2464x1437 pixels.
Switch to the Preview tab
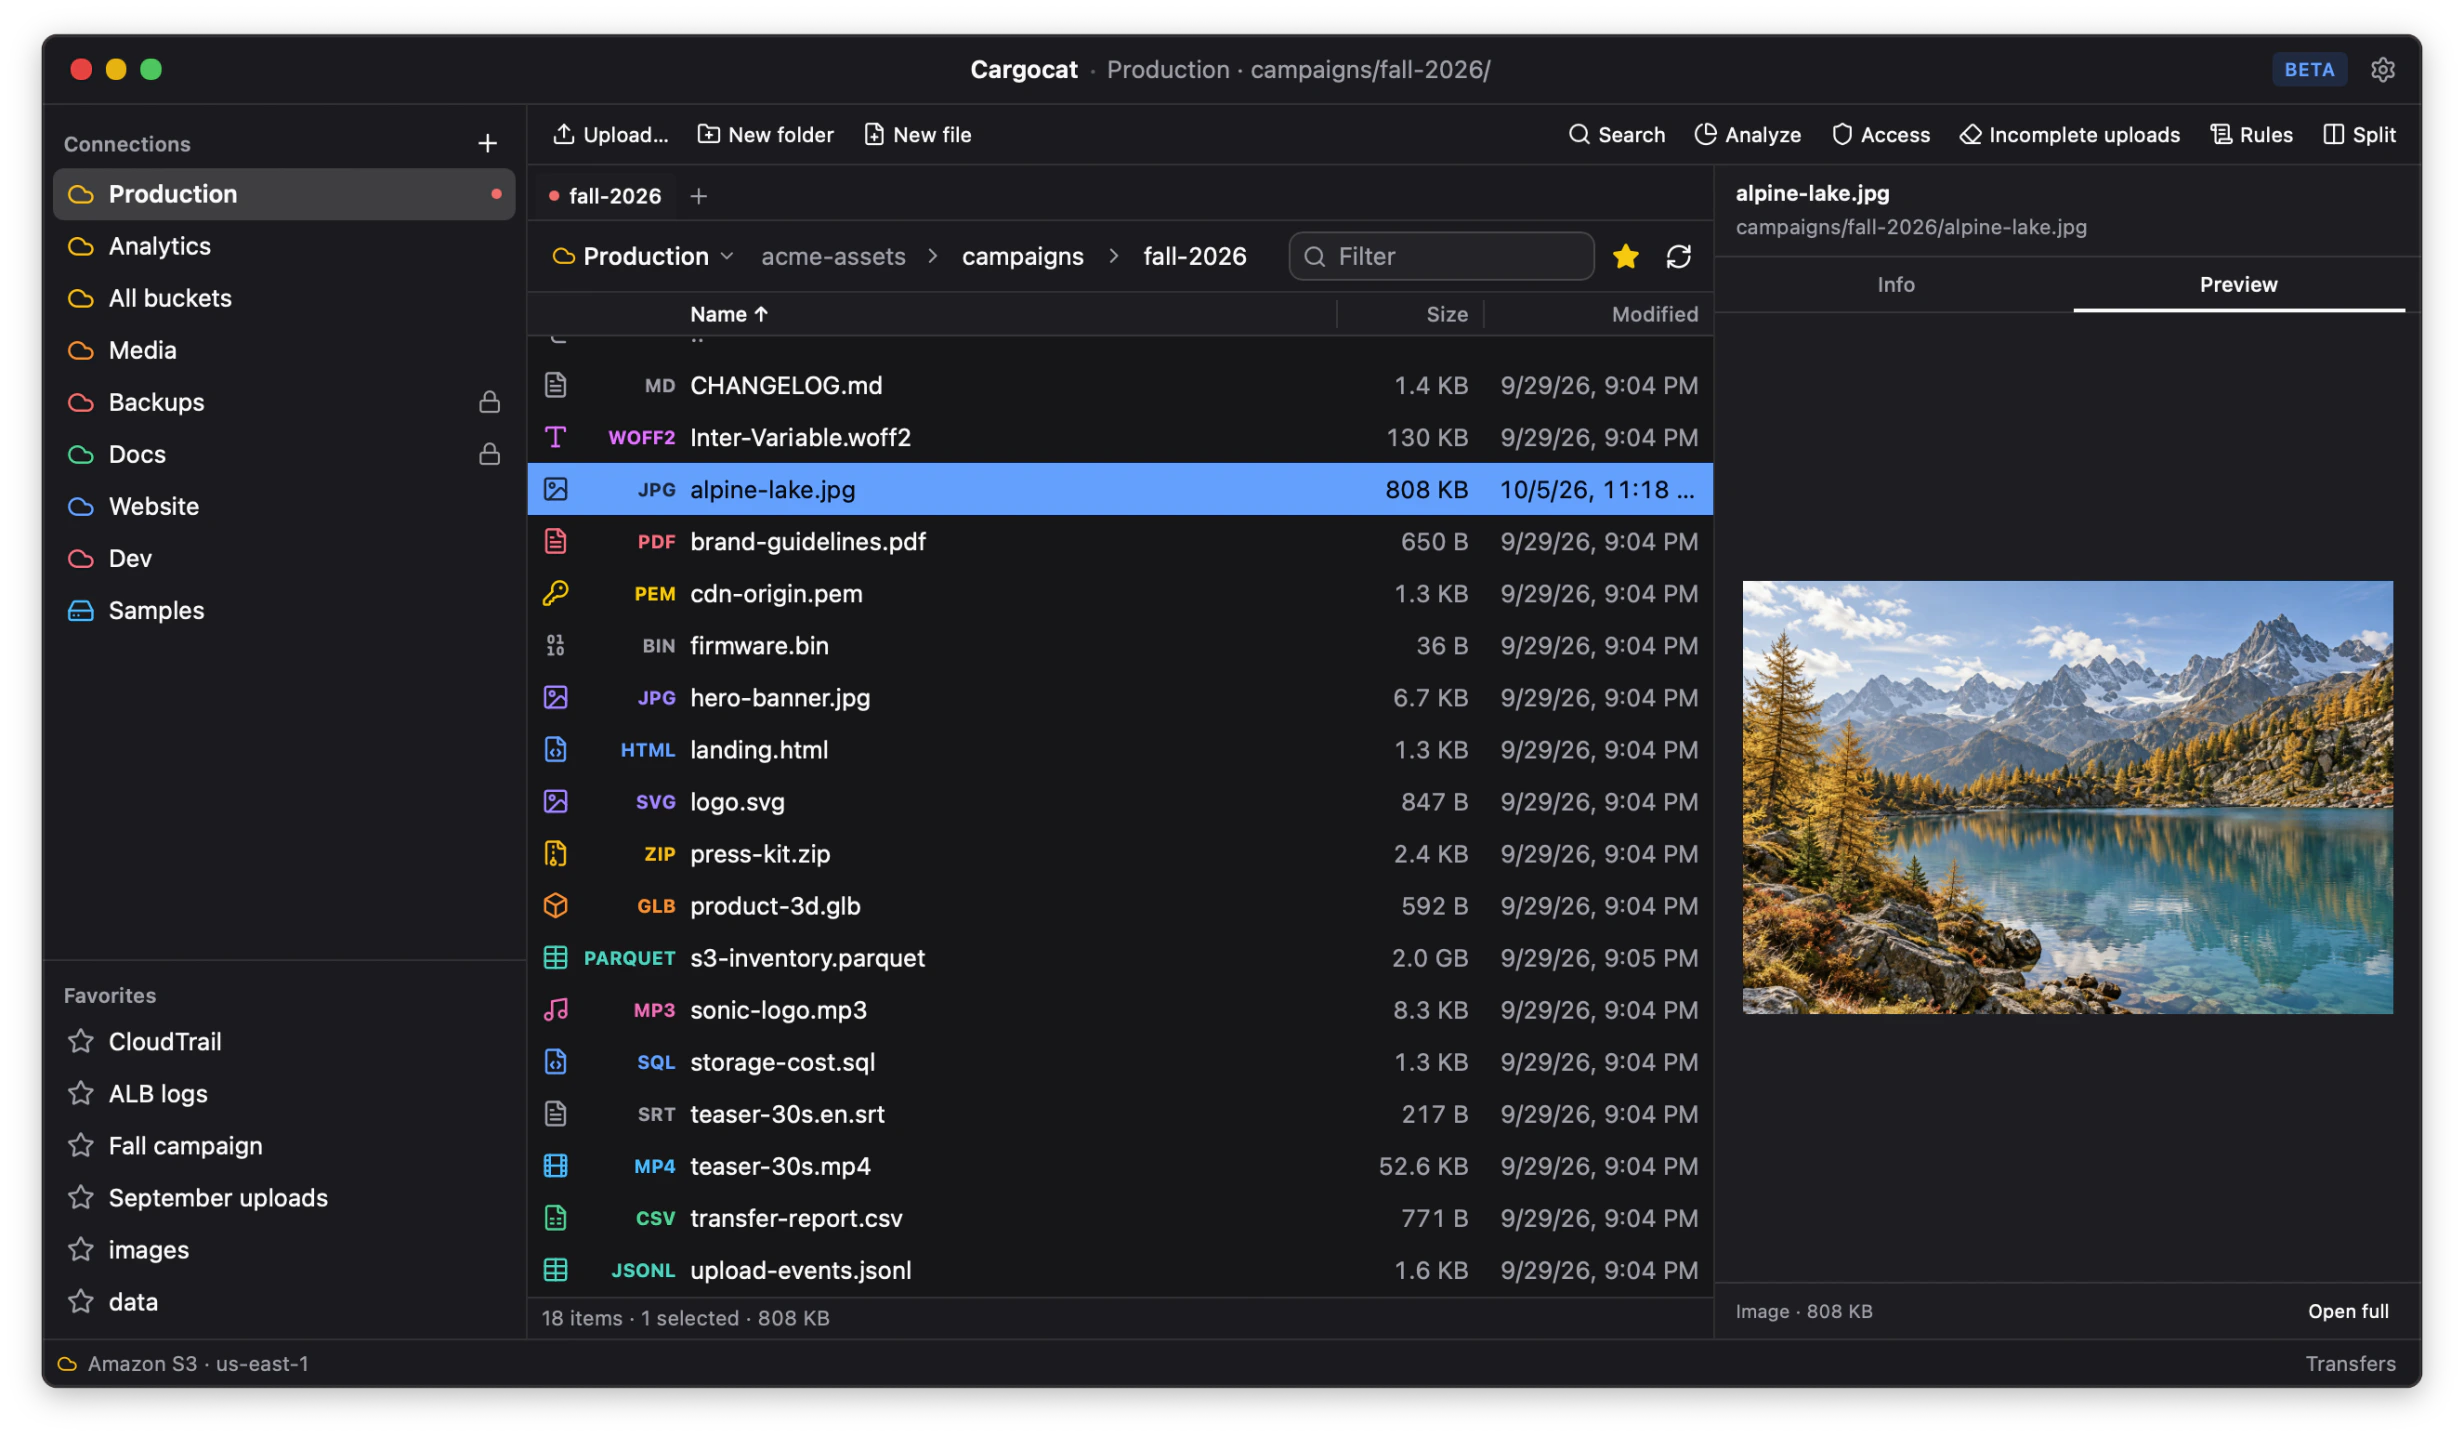pyautogui.click(x=2238, y=285)
